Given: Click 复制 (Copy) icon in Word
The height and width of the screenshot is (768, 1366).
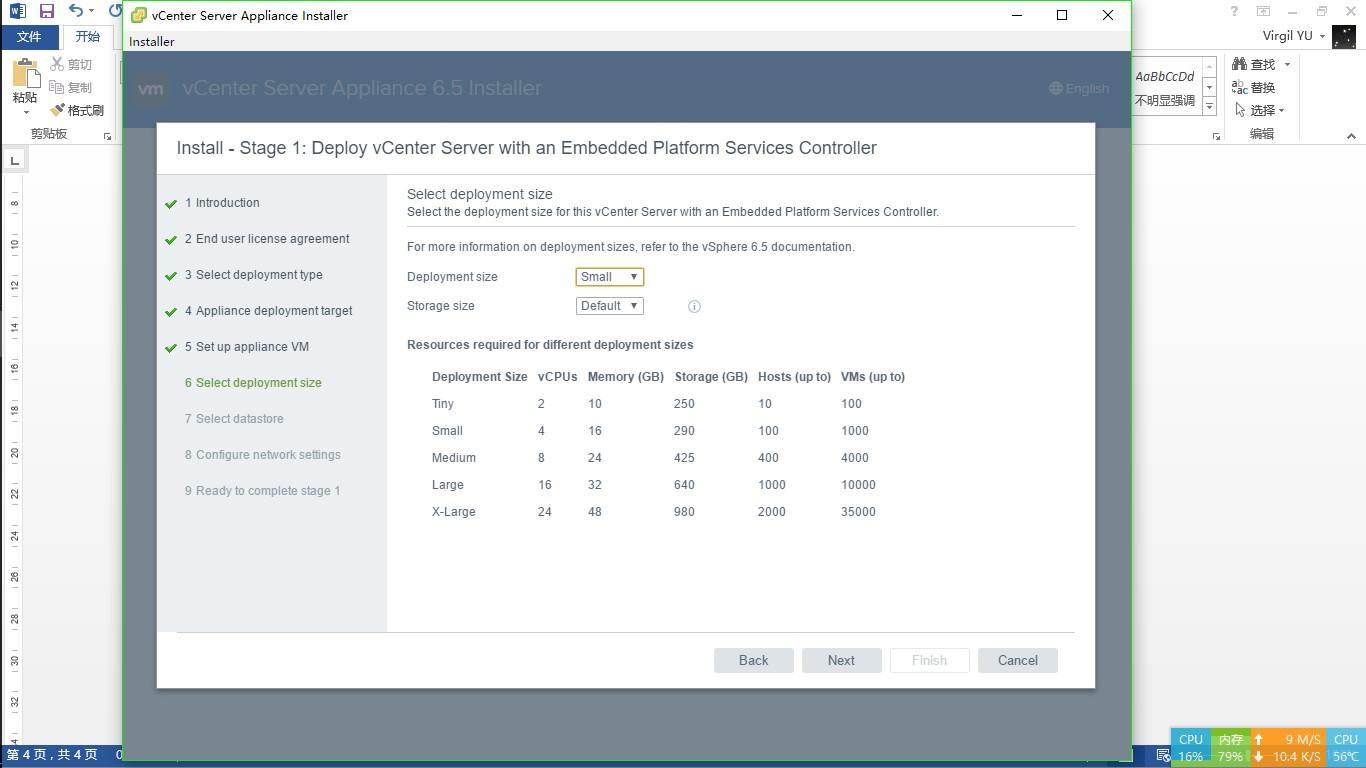Looking at the screenshot, I should click(x=72, y=87).
